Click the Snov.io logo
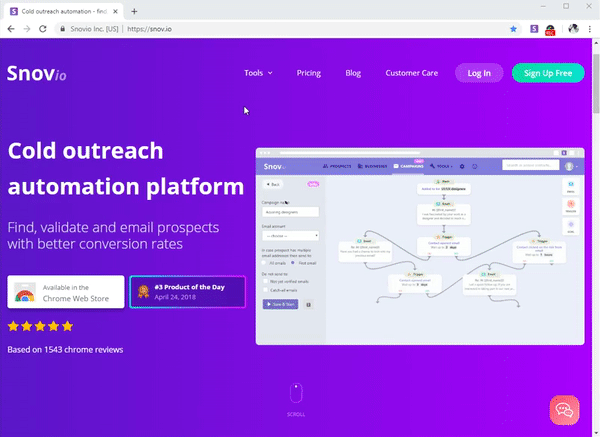The height and width of the screenshot is (437, 600). (37, 73)
